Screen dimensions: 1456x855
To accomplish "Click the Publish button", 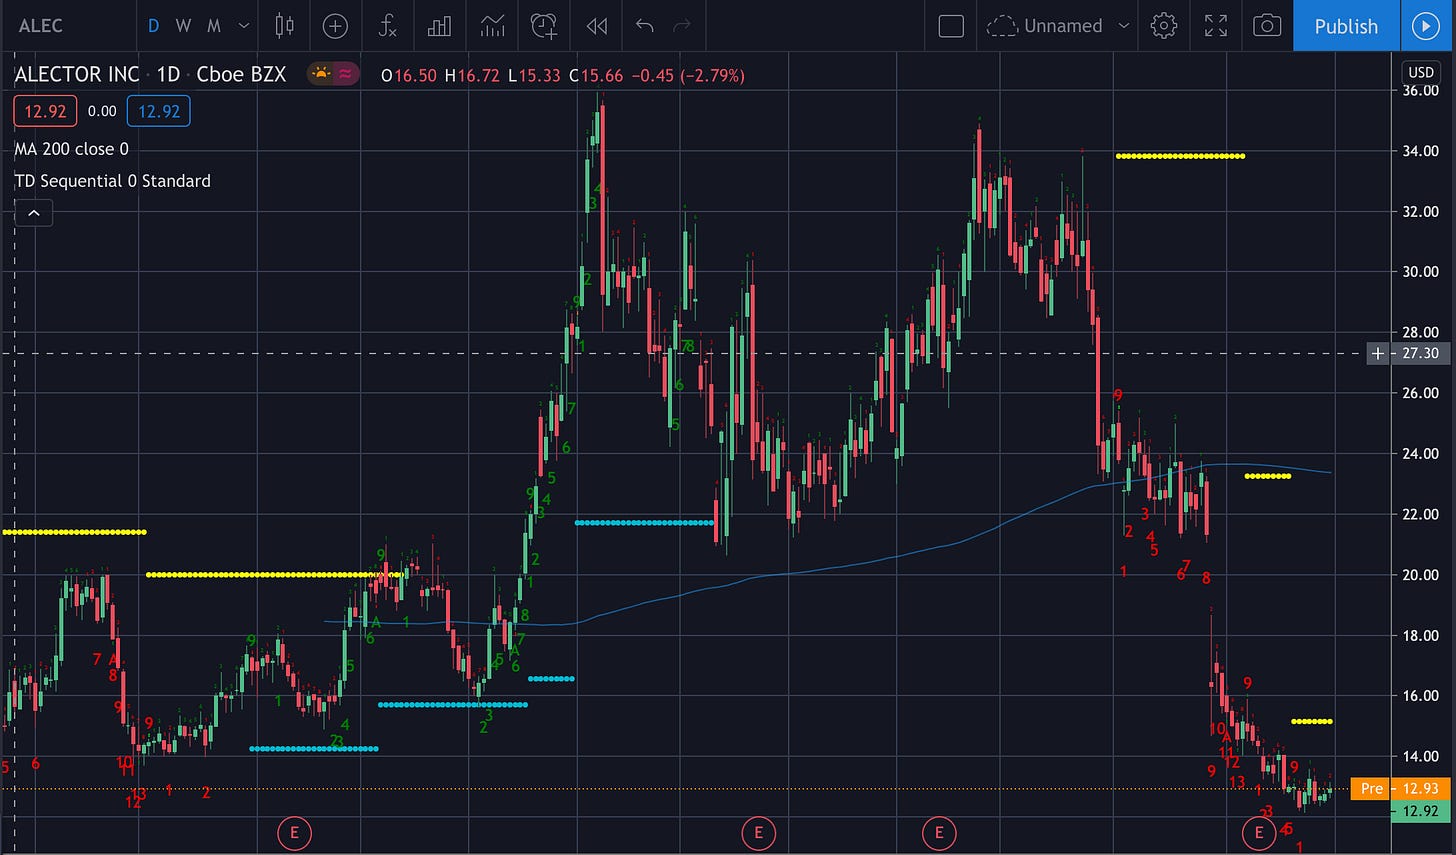I will tap(1346, 26).
